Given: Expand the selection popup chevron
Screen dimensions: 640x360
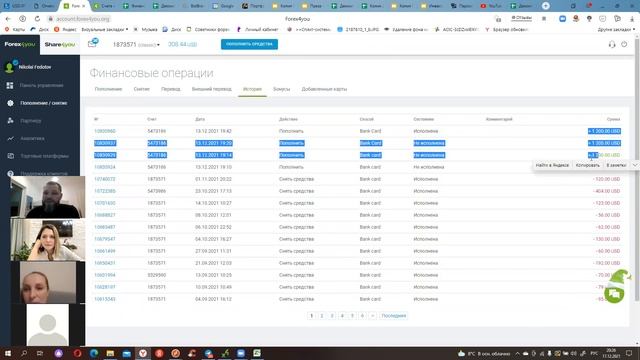Looking at the screenshot, I should 635,165.
